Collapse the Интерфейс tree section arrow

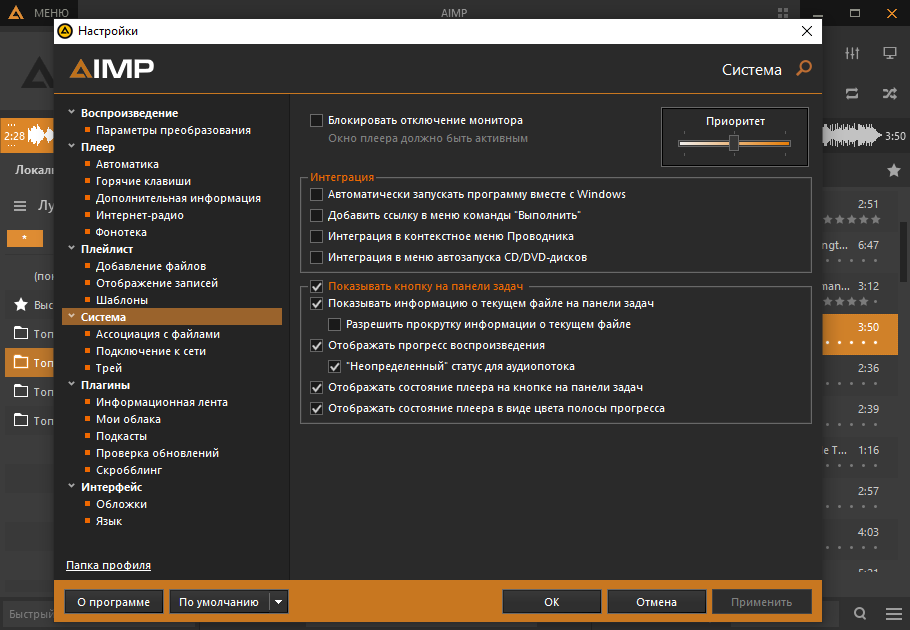click(x=71, y=486)
